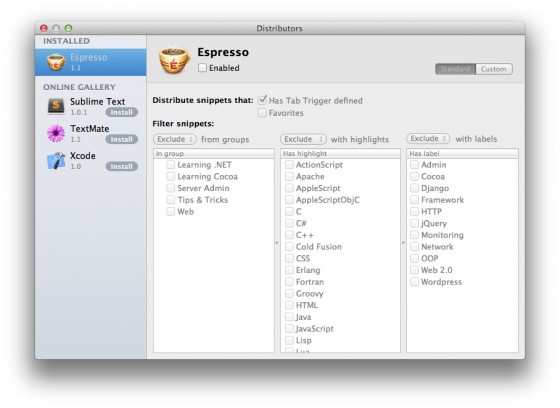The height and width of the screenshot is (408, 560).
Task: Click the In group column header
Action: 214,154
